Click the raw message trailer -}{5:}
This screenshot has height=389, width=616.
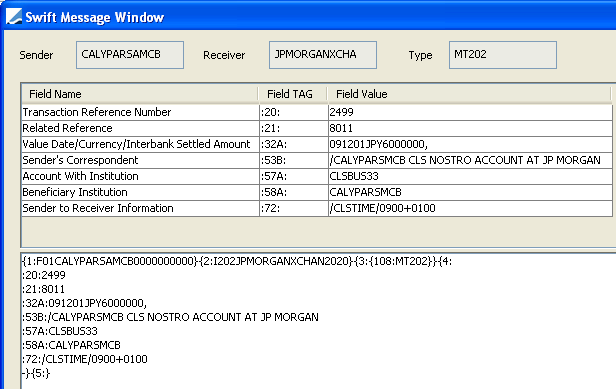coord(36,373)
